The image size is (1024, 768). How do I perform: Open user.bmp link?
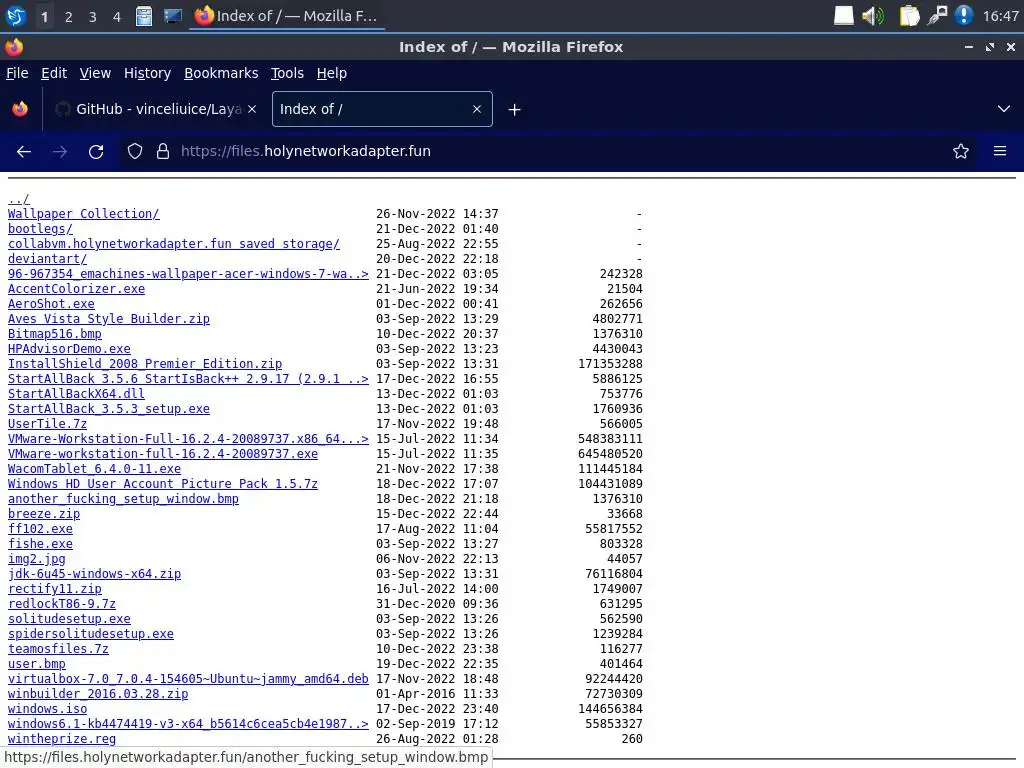[x=37, y=664]
